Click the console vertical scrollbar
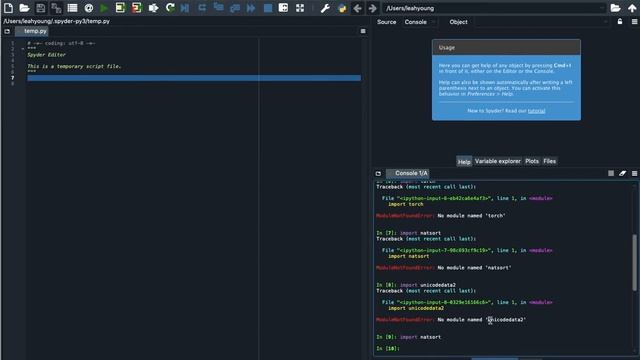 click(x=634, y=262)
